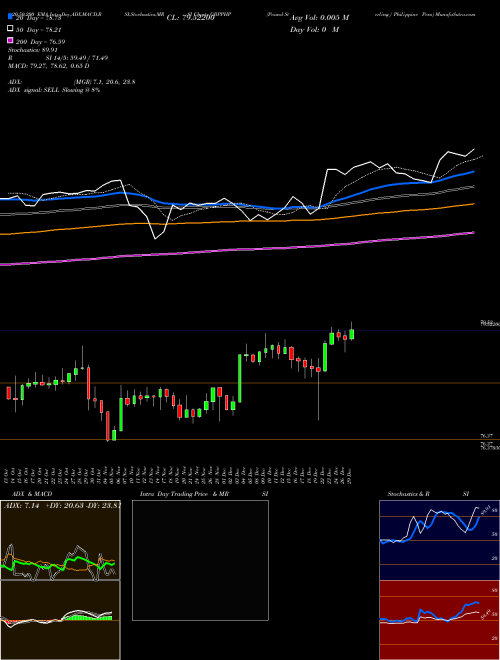
Task: Click the 'Stochastics: 89.91' readout
Action: pos(33,50)
